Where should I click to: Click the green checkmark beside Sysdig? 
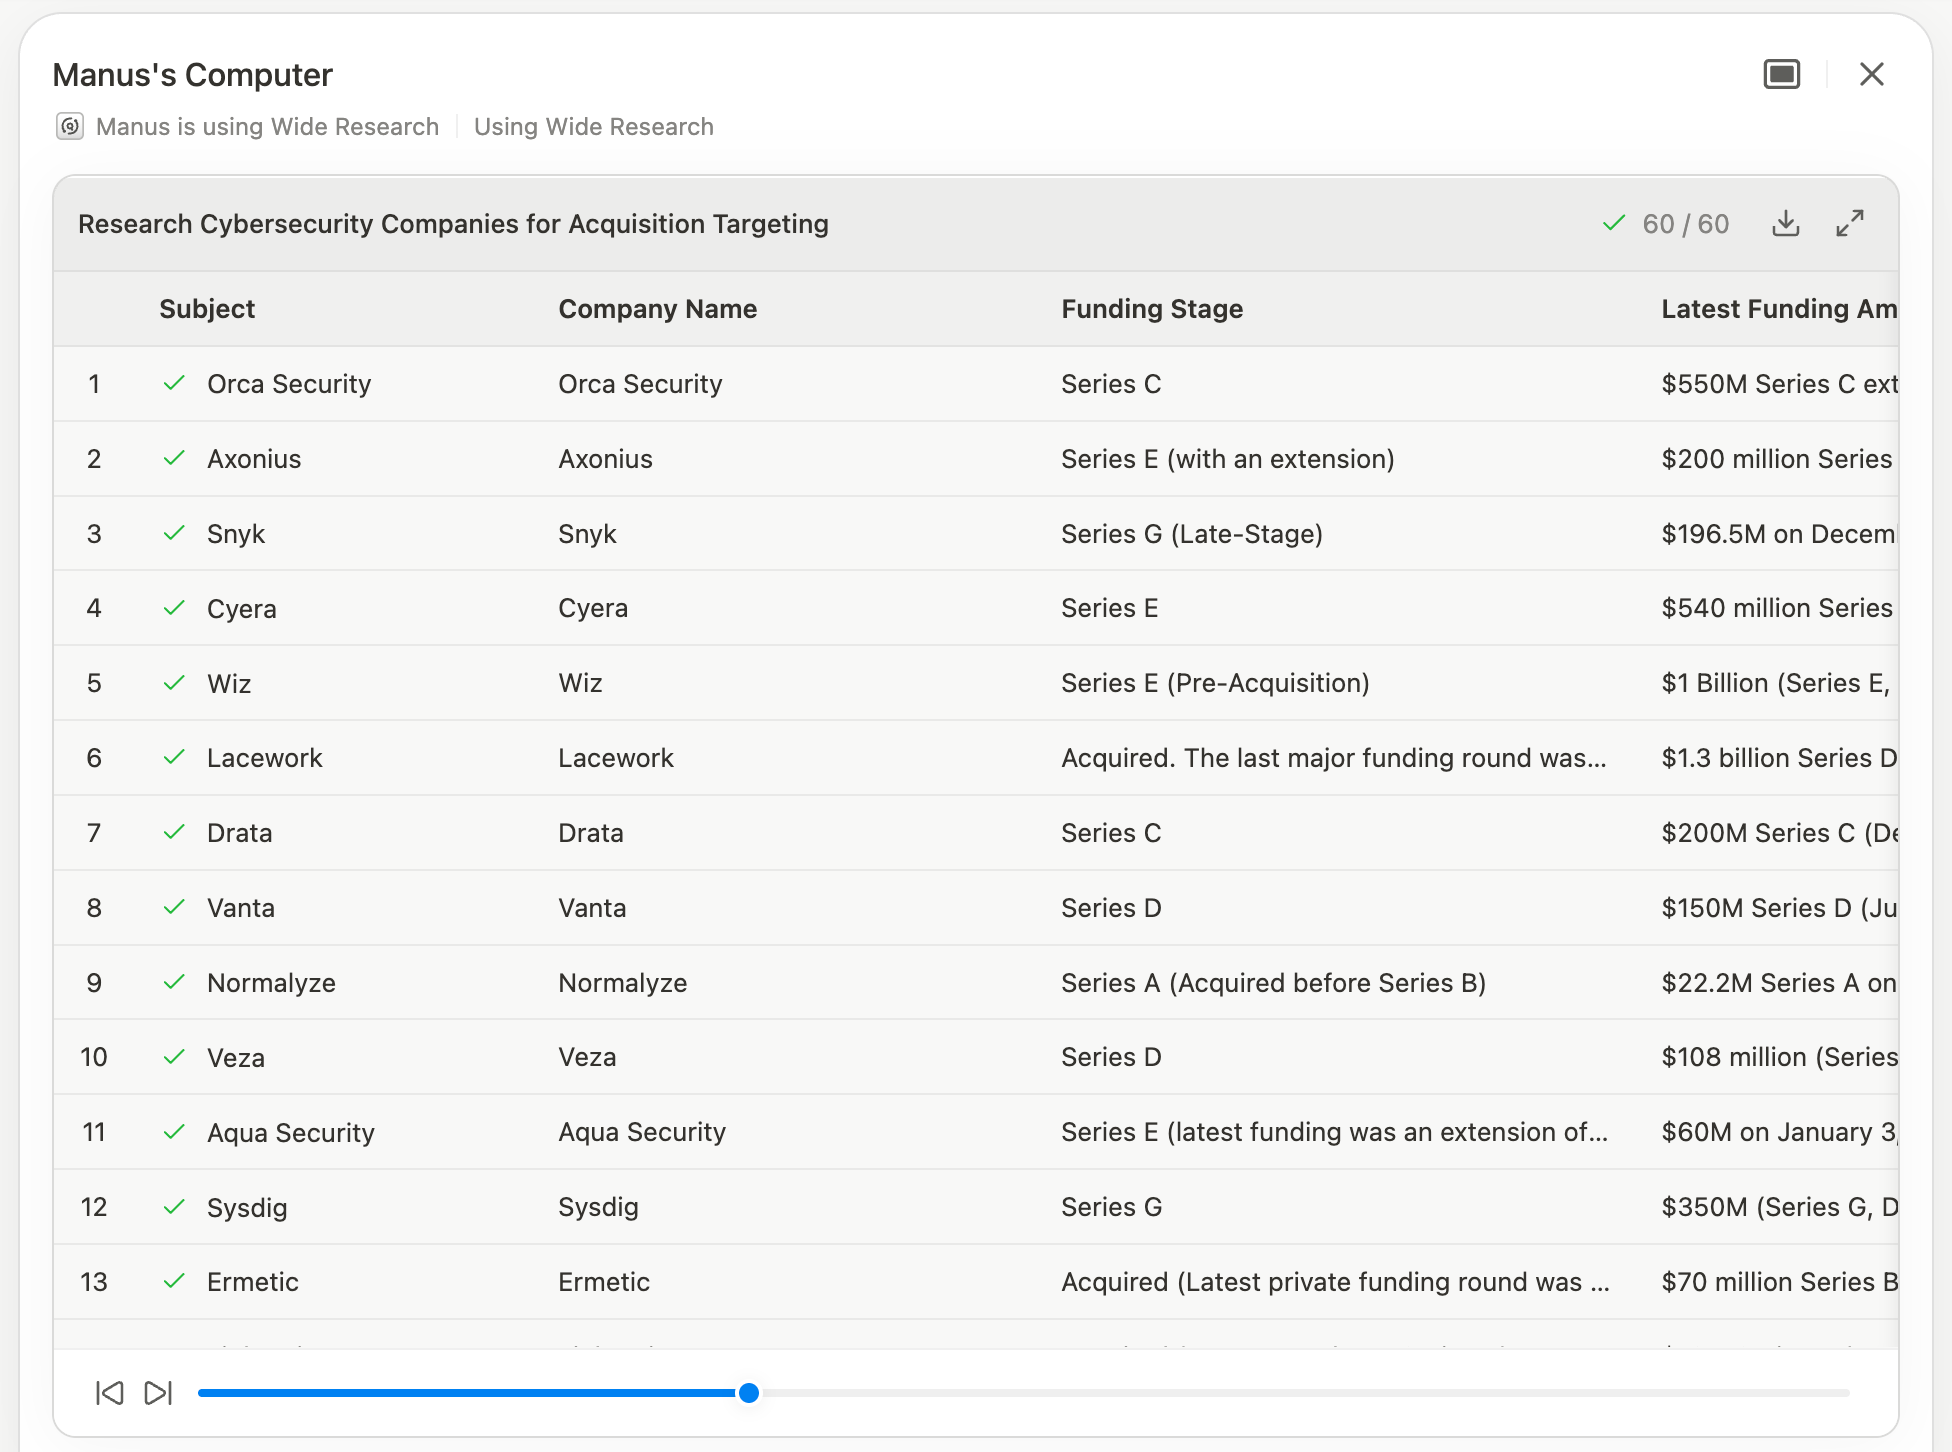[x=174, y=1207]
